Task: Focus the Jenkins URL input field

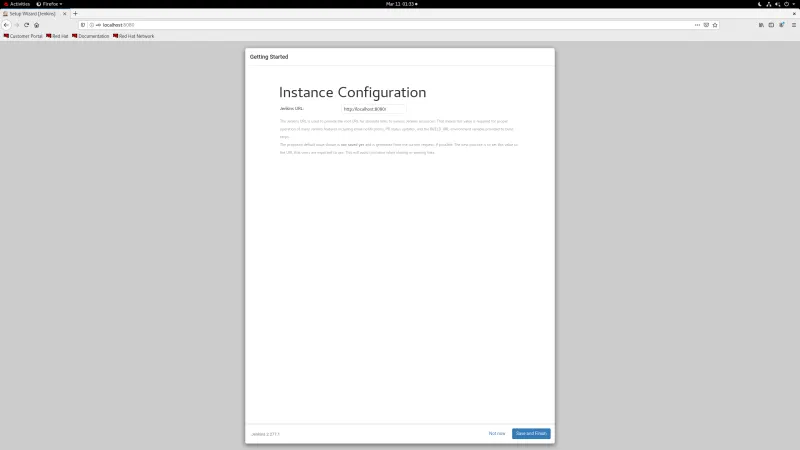Action: point(372,108)
